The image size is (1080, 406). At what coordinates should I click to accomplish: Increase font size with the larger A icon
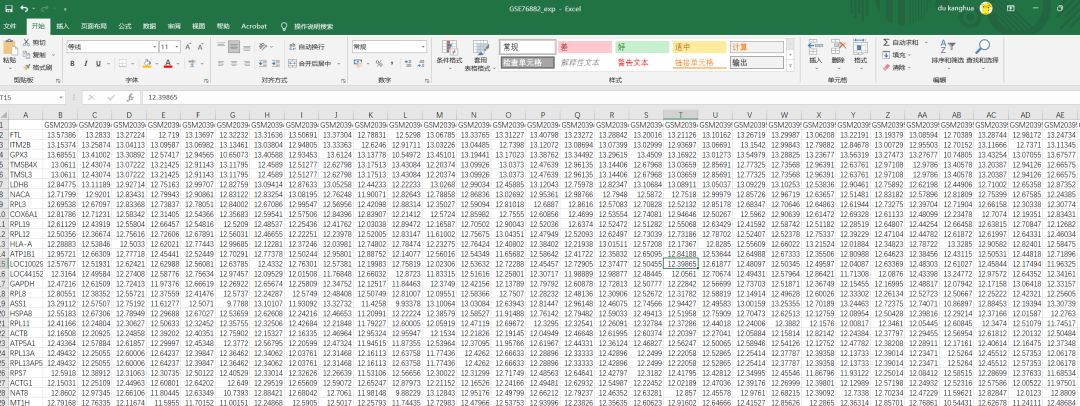tap(187, 47)
